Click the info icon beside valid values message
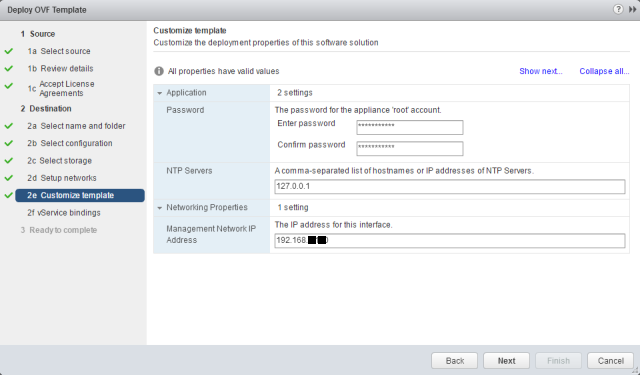Viewport: 640px width, 375px height. [x=159, y=71]
